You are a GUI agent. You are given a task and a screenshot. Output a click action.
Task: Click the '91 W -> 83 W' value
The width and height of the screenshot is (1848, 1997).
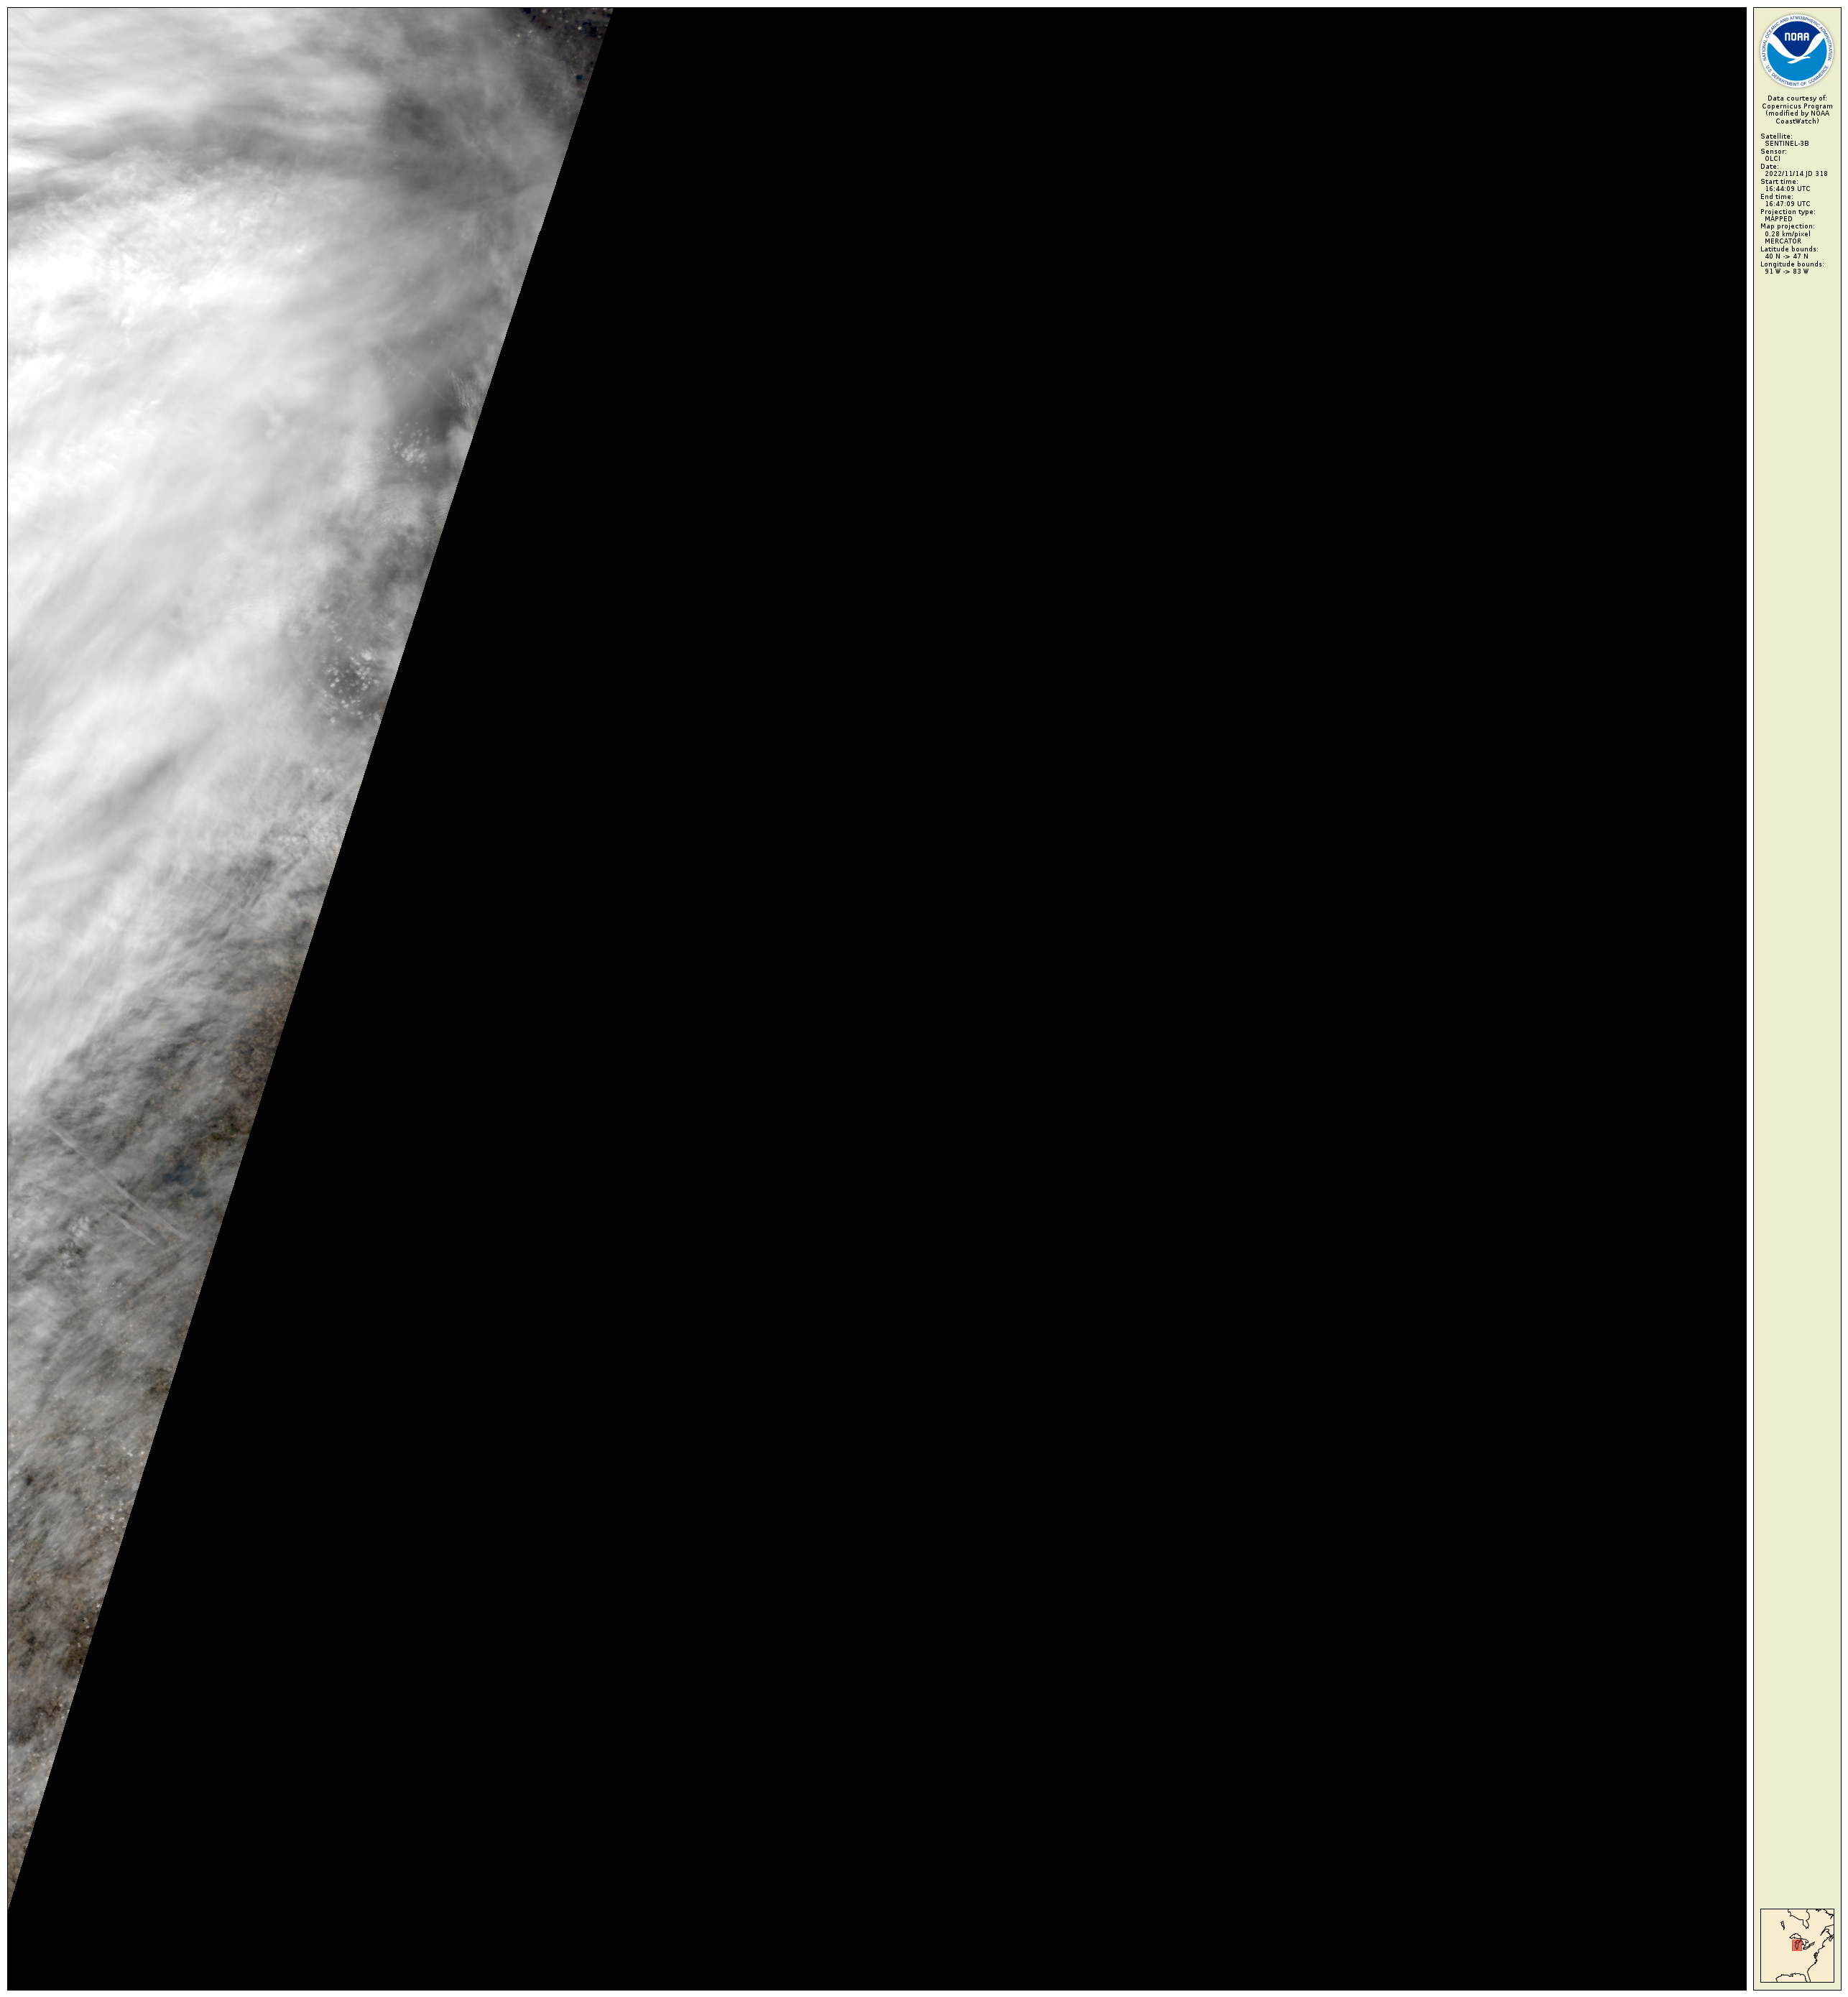point(1787,272)
